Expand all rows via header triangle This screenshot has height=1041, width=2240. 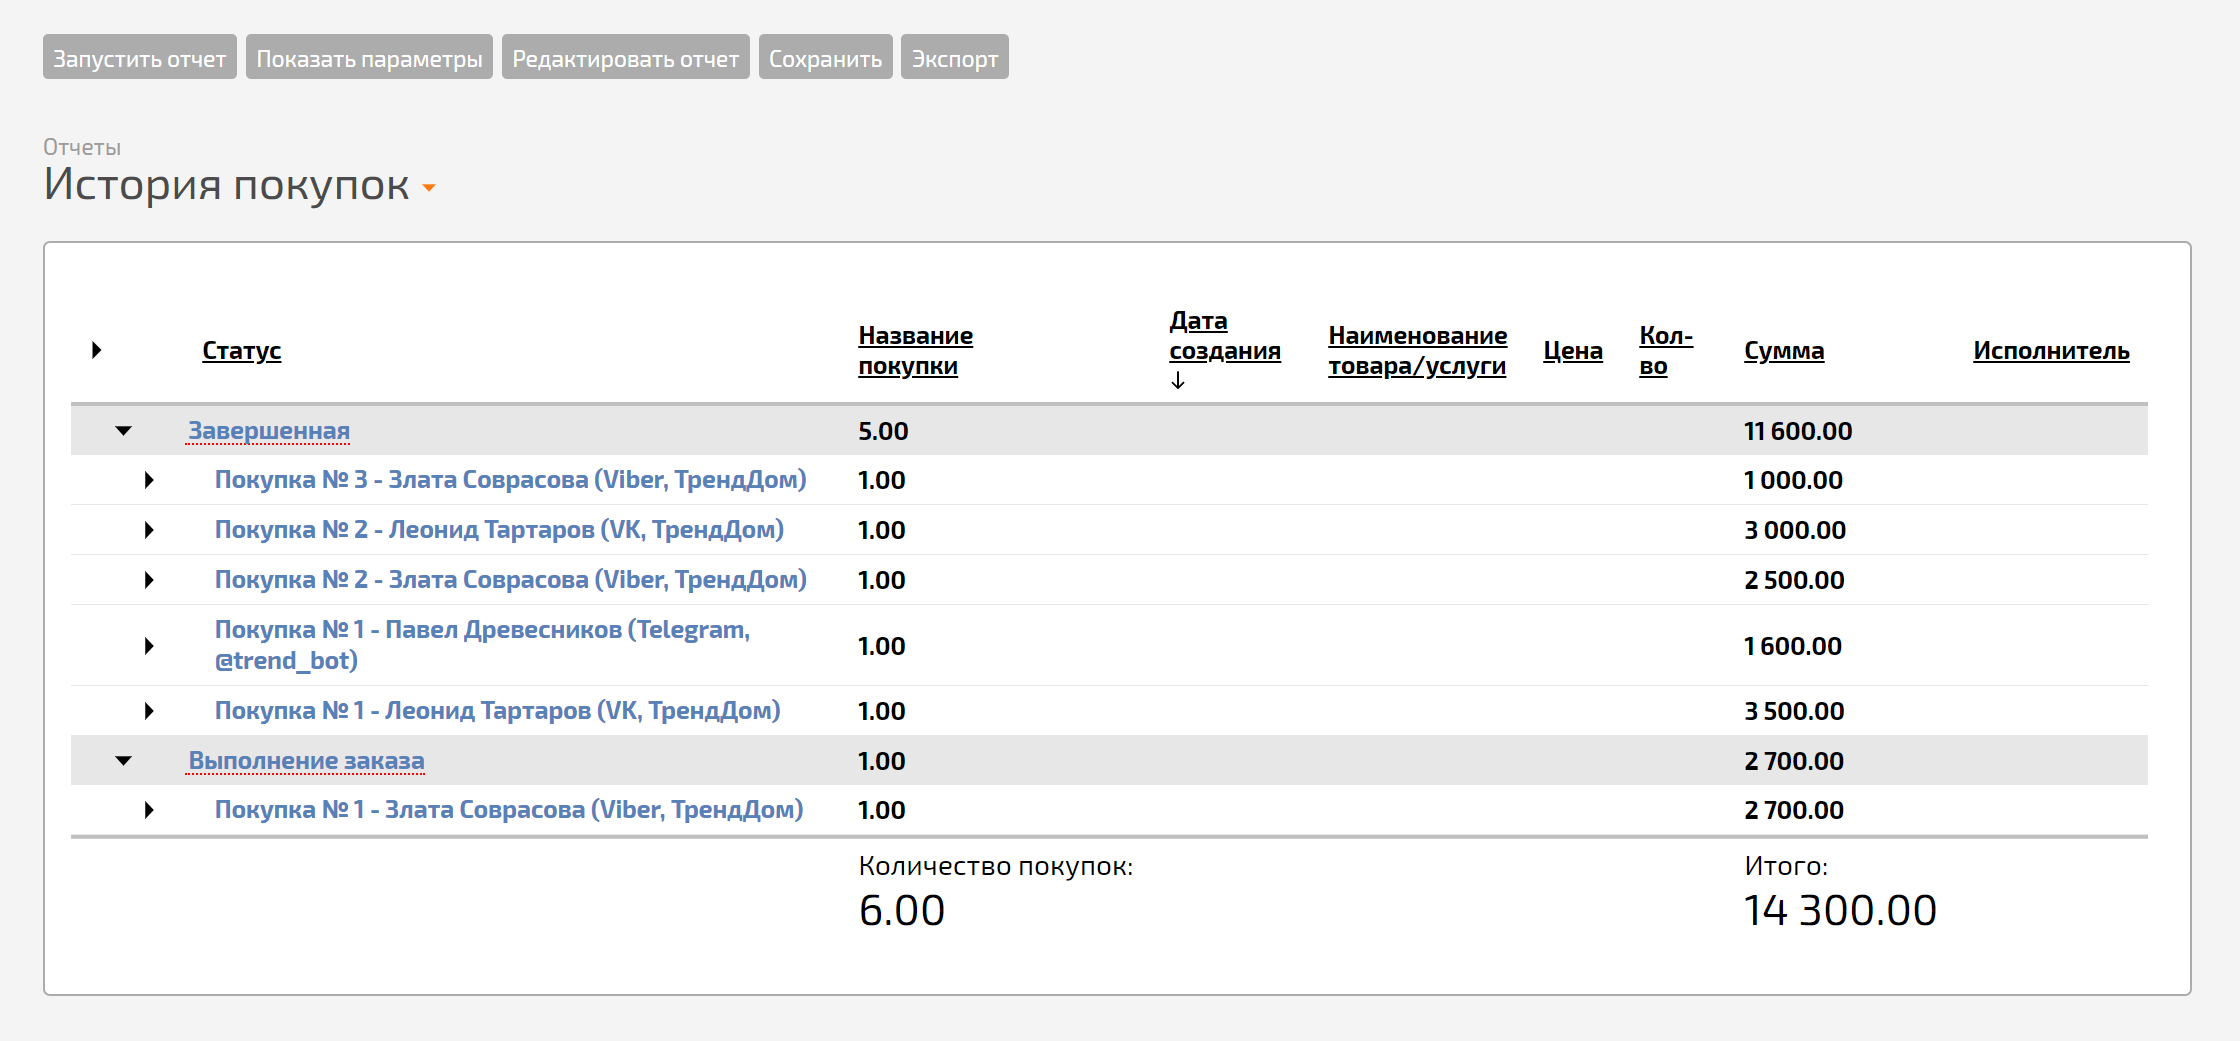[x=96, y=350]
